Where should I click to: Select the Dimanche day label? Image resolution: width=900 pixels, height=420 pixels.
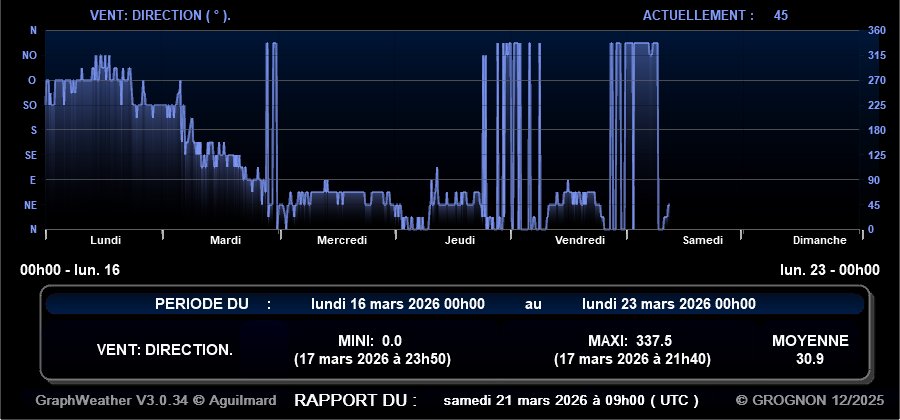(x=819, y=240)
